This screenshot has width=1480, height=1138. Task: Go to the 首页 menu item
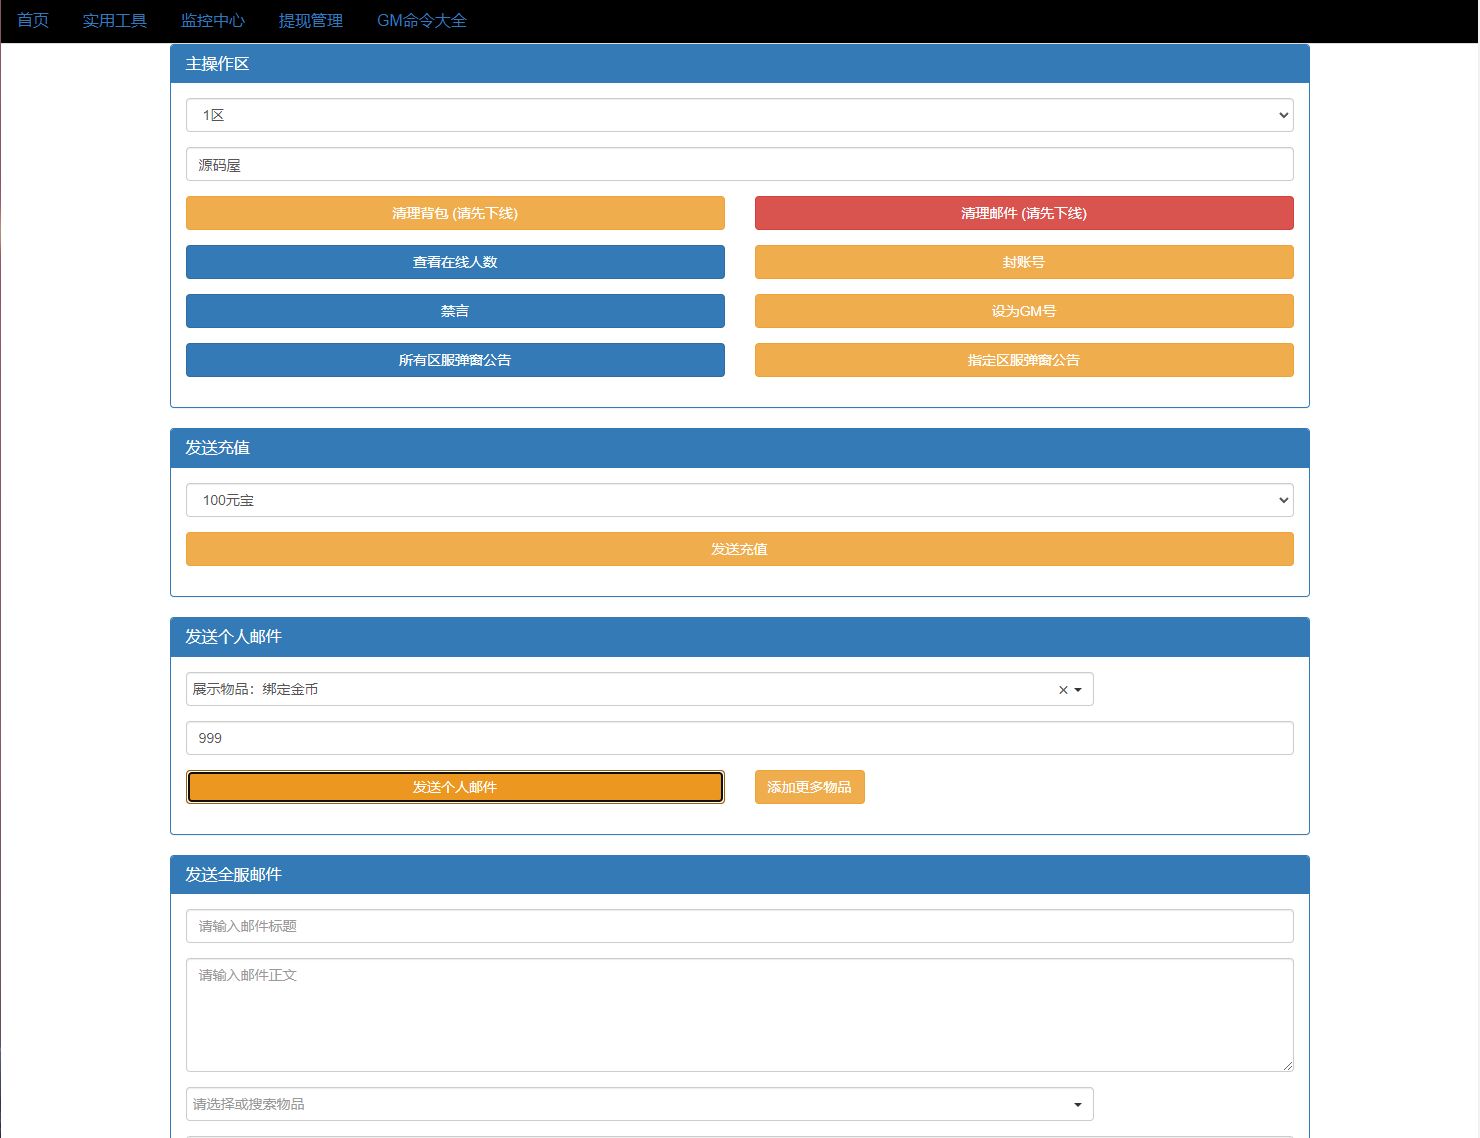point(33,21)
